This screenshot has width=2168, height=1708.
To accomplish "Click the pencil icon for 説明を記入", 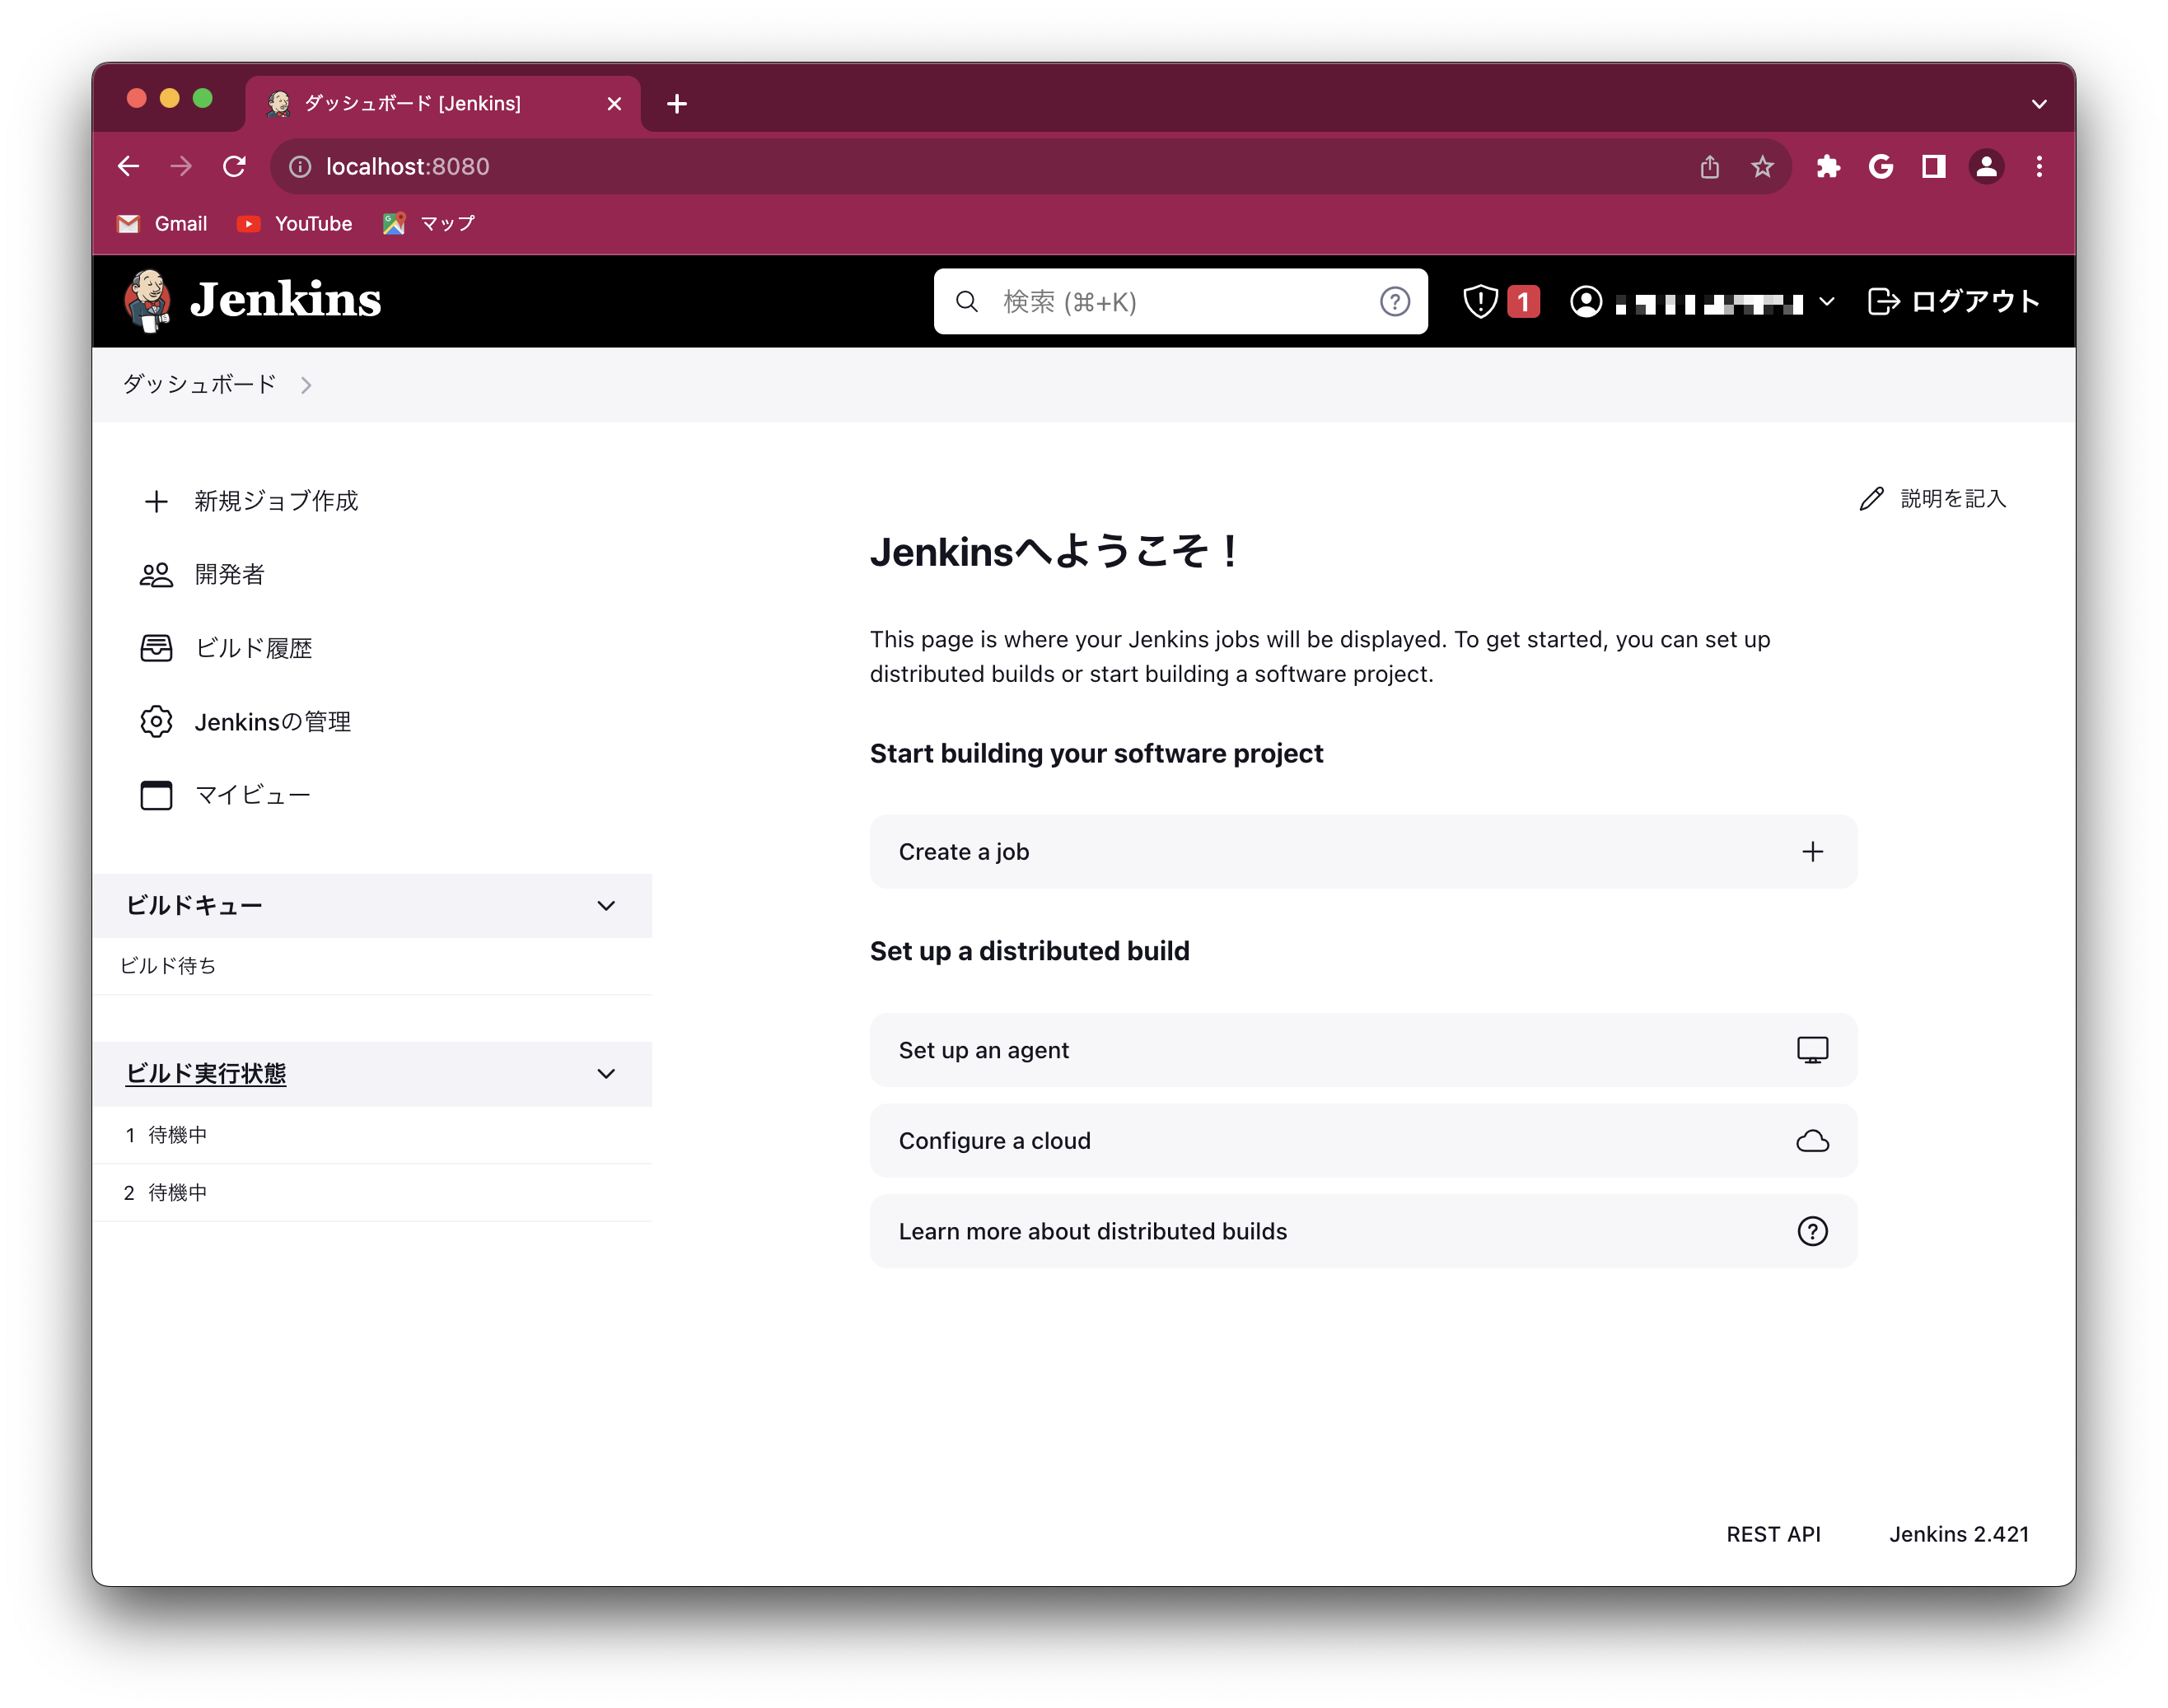I will (1872, 499).
